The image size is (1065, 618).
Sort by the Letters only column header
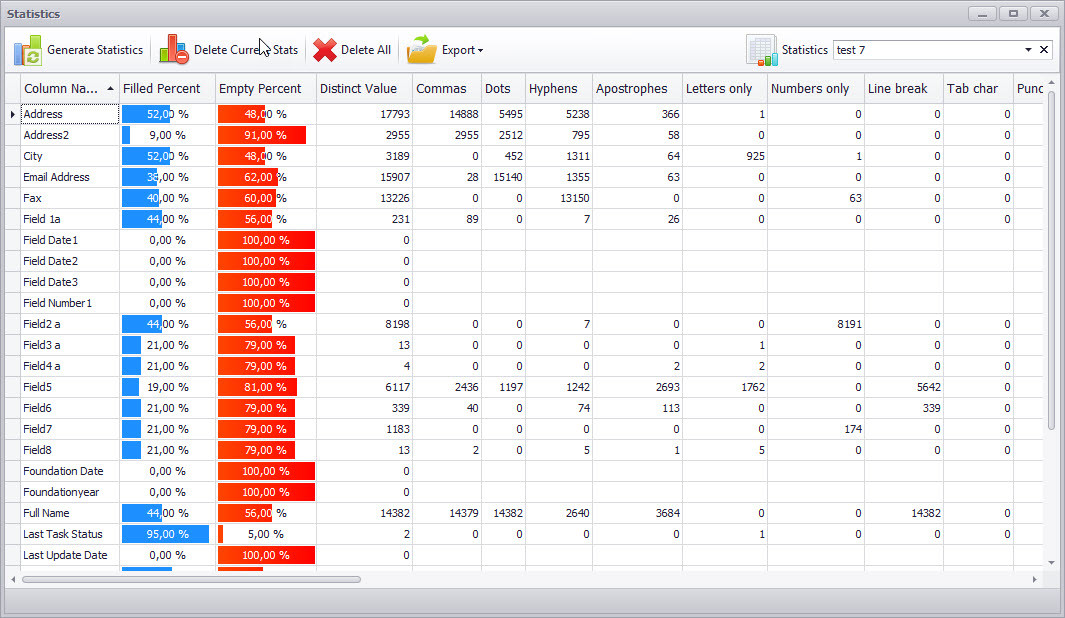(725, 88)
